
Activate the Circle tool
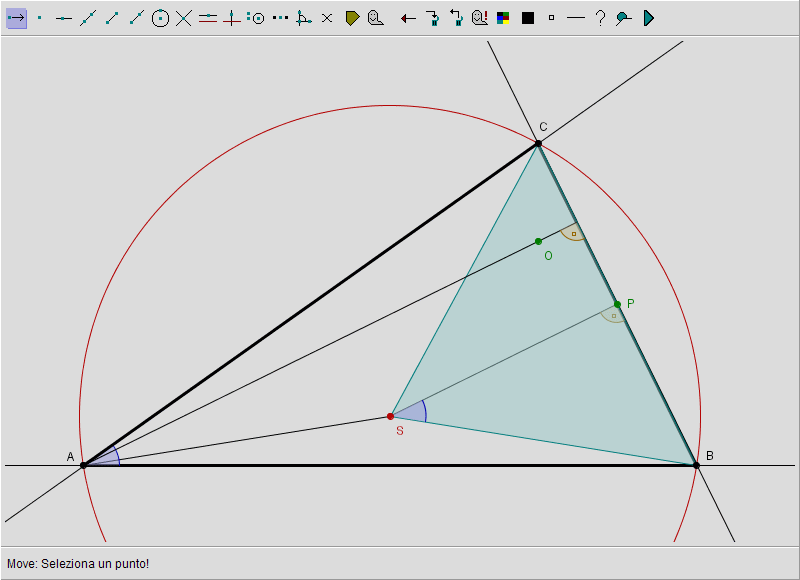[160, 18]
